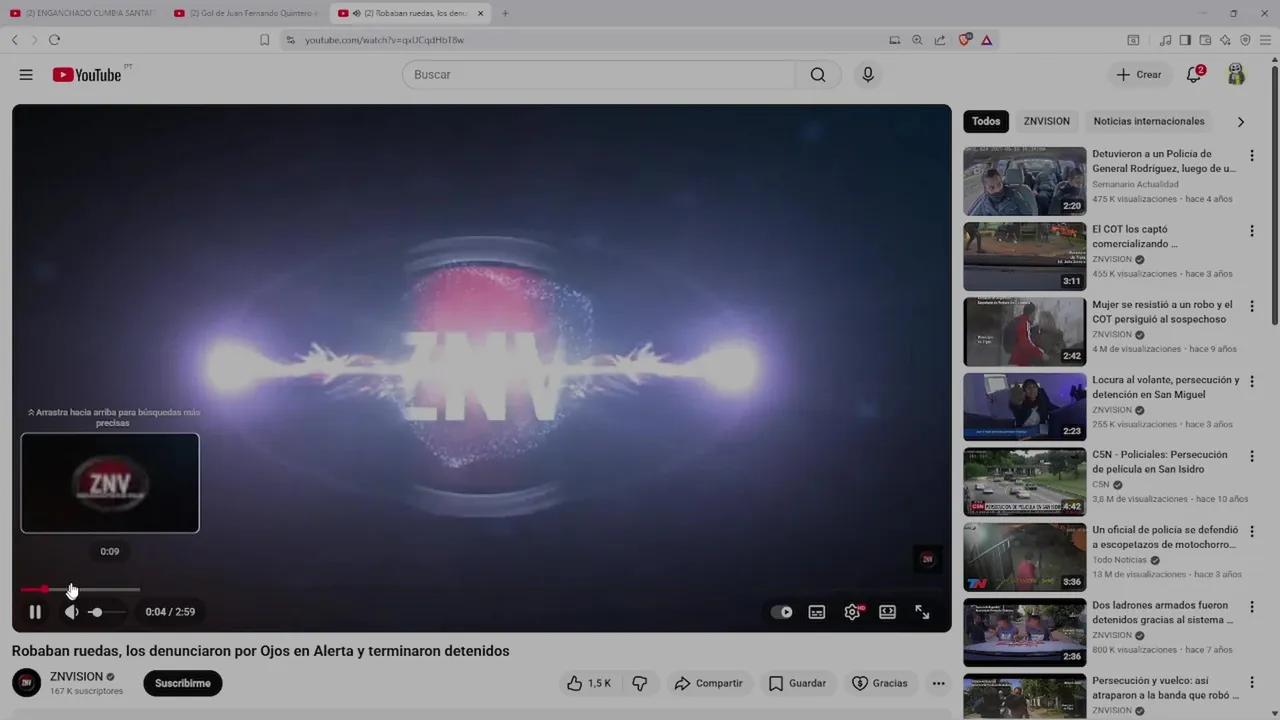The image size is (1280, 720).
Task: Open the Brave wallet icon
Action: [x=1205, y=40]
